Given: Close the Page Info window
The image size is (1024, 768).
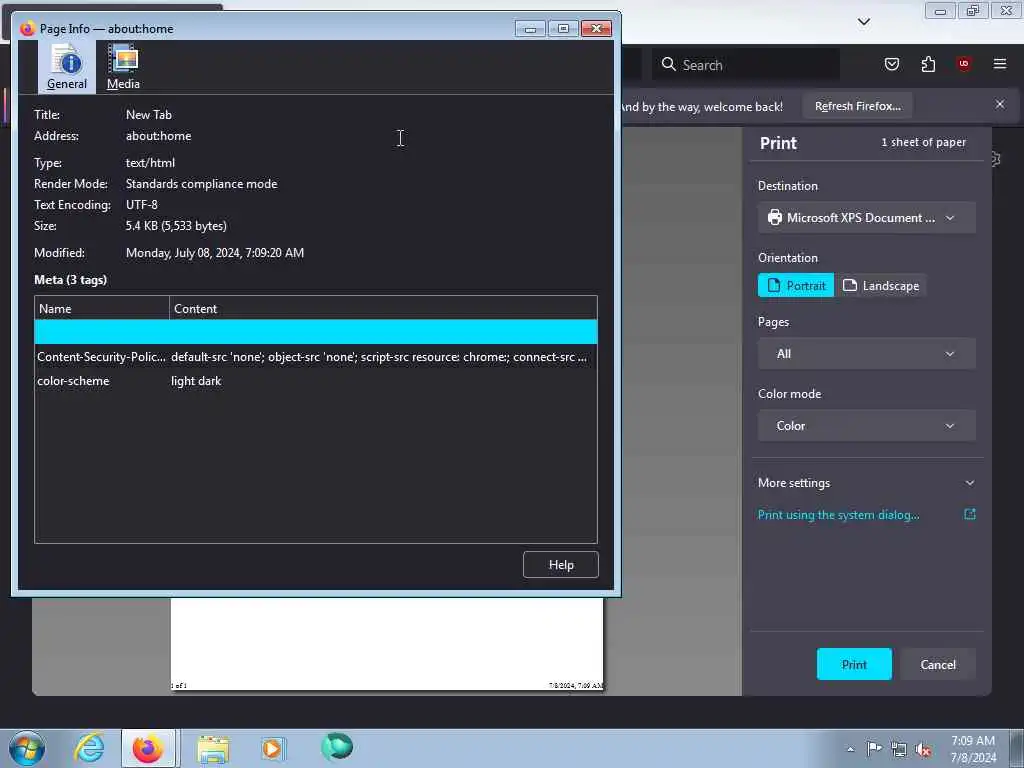Looking at the screenshot, I should (x=596, y=28).
